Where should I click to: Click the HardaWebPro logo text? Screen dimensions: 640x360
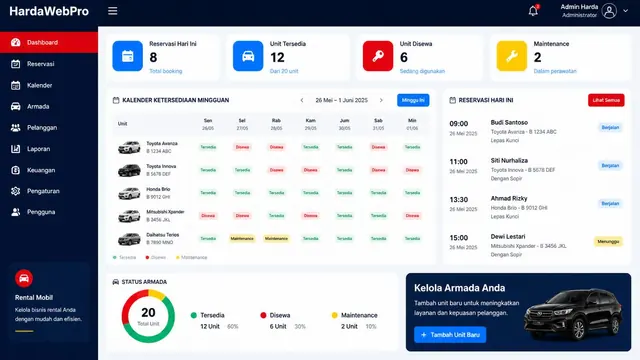pyautogui.click(x=49, y=11)
